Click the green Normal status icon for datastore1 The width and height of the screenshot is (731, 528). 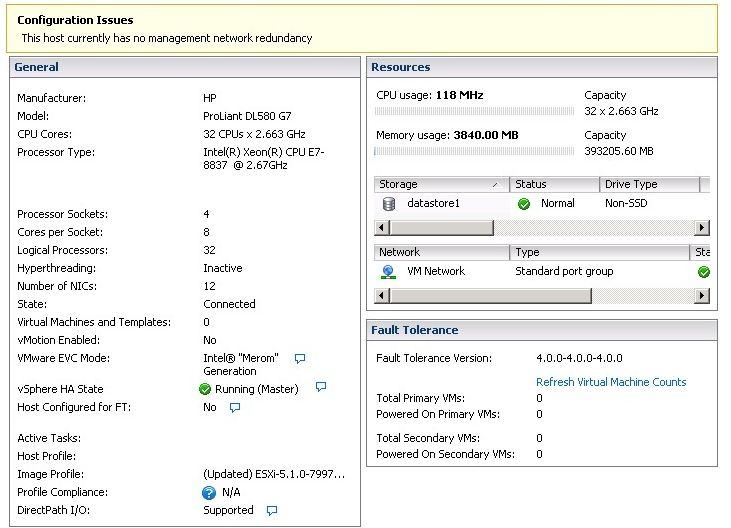[524, 204]
